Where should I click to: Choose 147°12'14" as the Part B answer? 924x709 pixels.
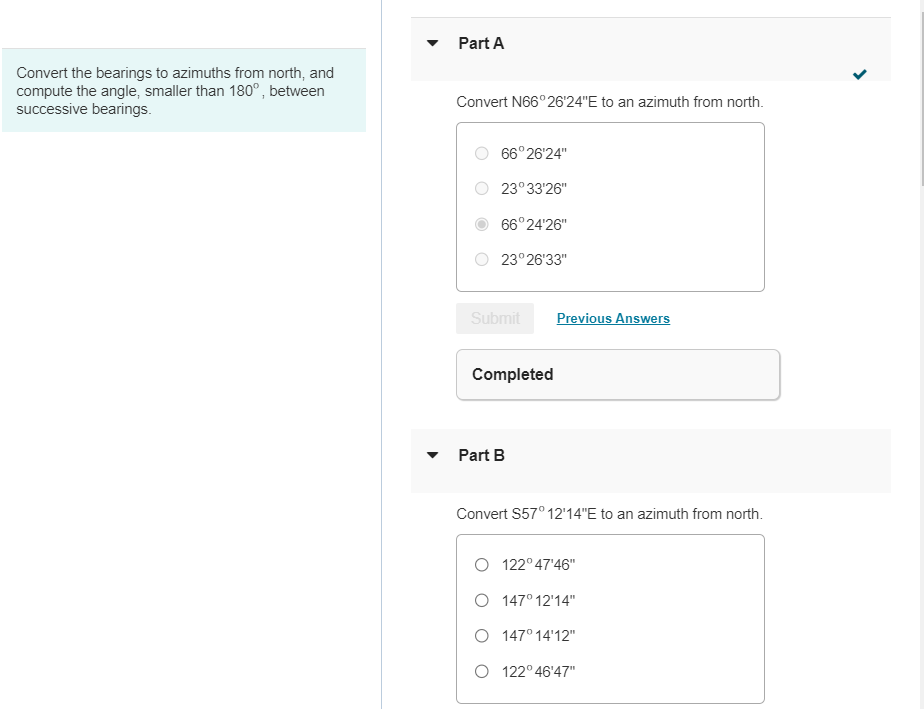click(x=481, y=600)
